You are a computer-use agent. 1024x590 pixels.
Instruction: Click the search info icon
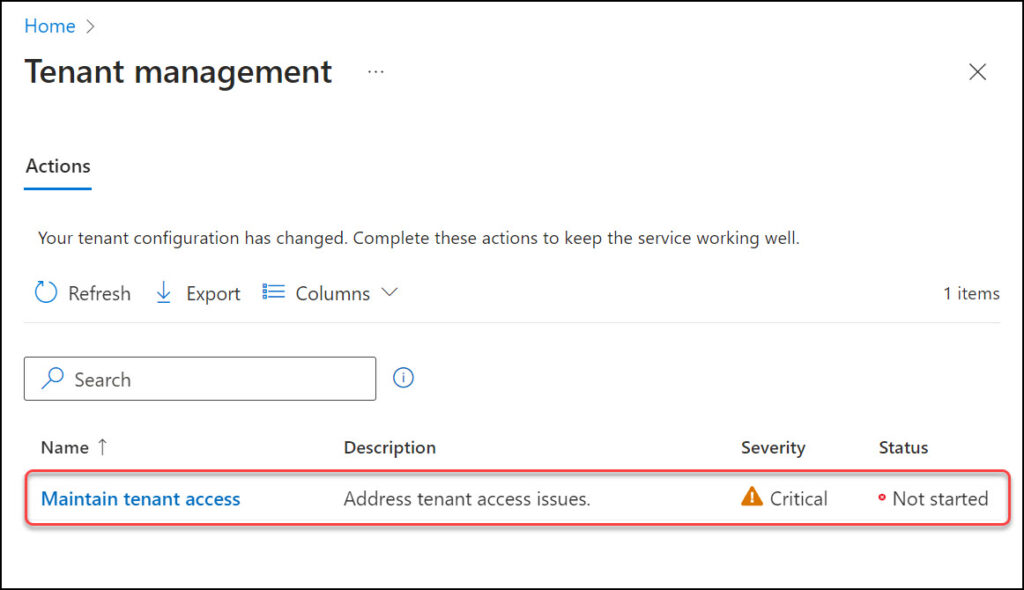coord(403,378)
